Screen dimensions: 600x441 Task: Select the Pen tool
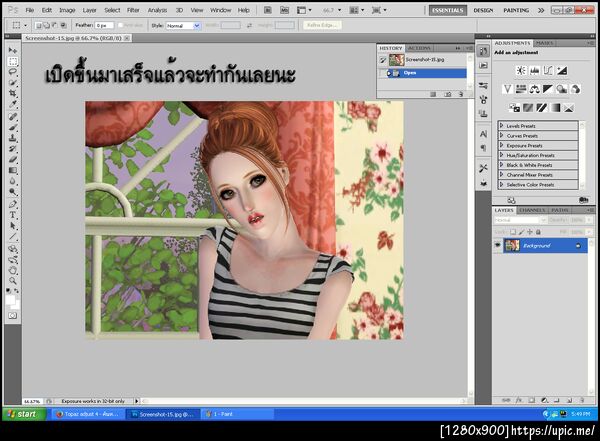[x=13, y=204]
